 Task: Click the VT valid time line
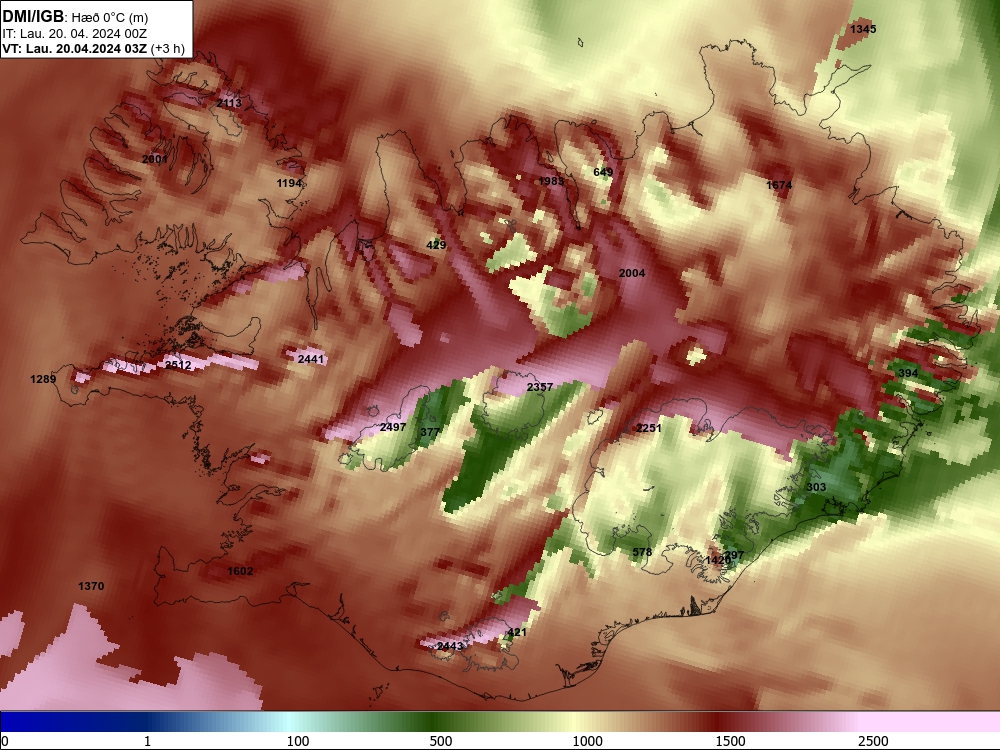[x=93, y=49]
